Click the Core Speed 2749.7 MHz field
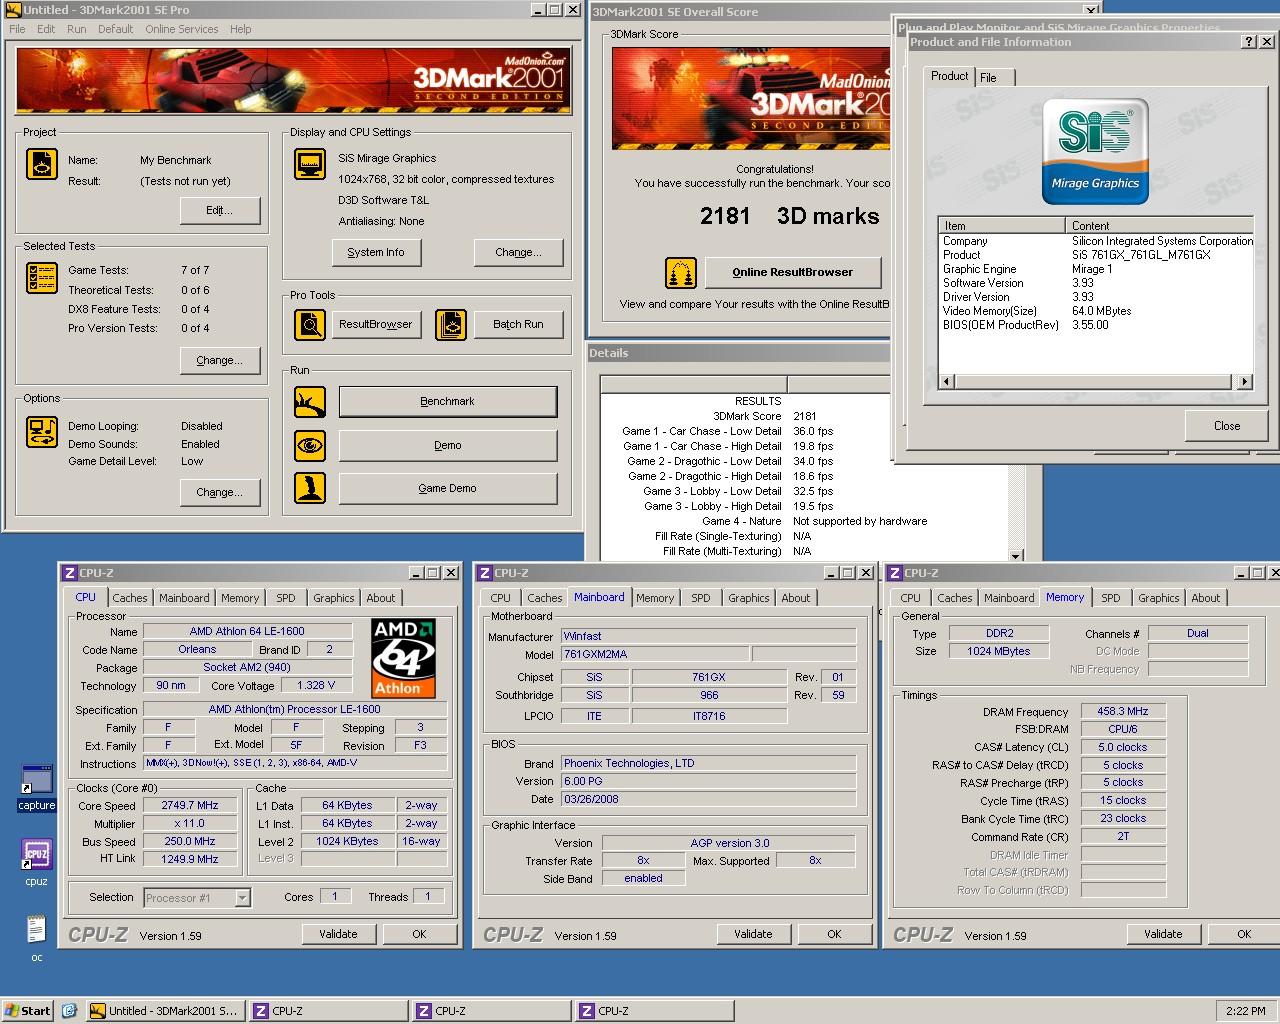 pos(190,806)
